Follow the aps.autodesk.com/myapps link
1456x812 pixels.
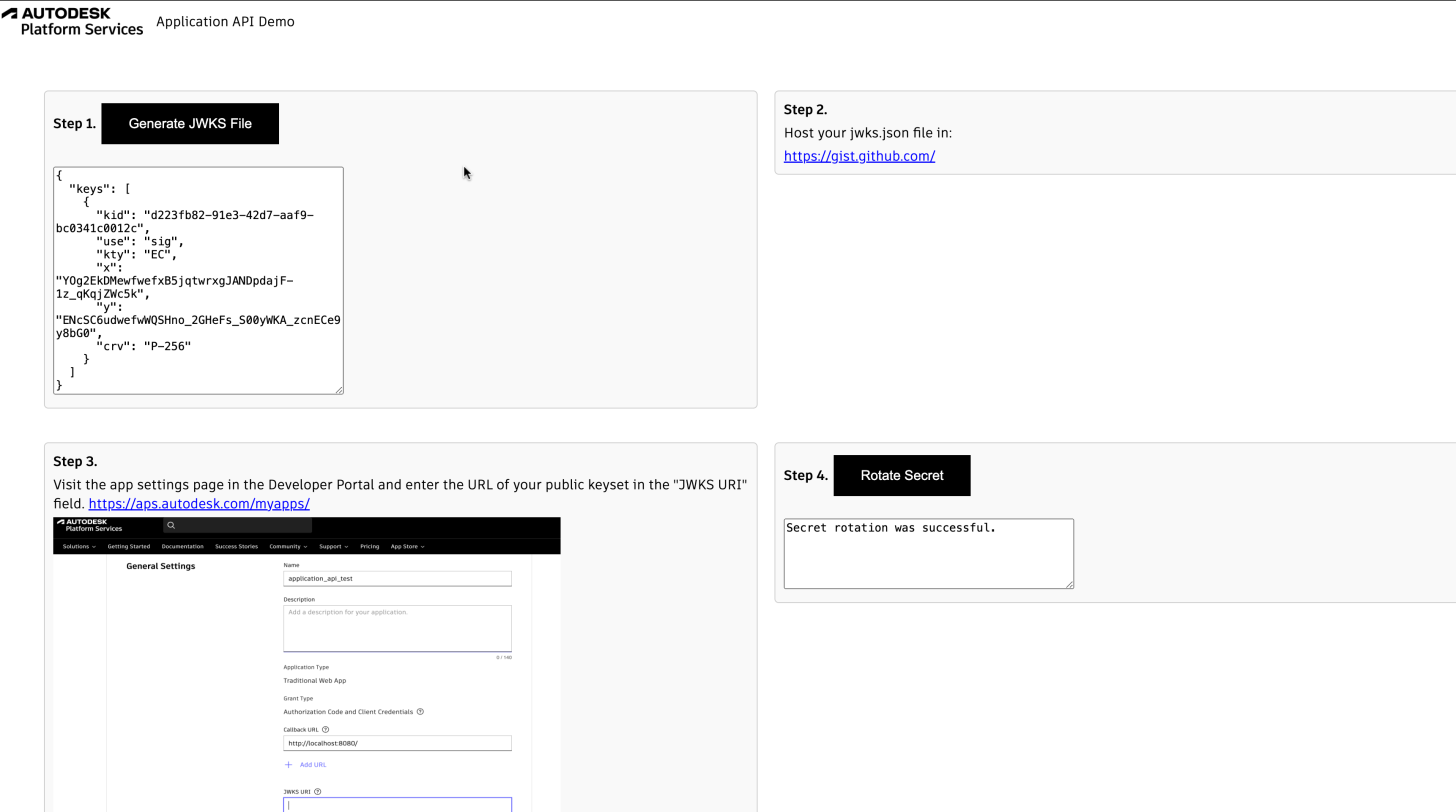(x=198, y=503)
